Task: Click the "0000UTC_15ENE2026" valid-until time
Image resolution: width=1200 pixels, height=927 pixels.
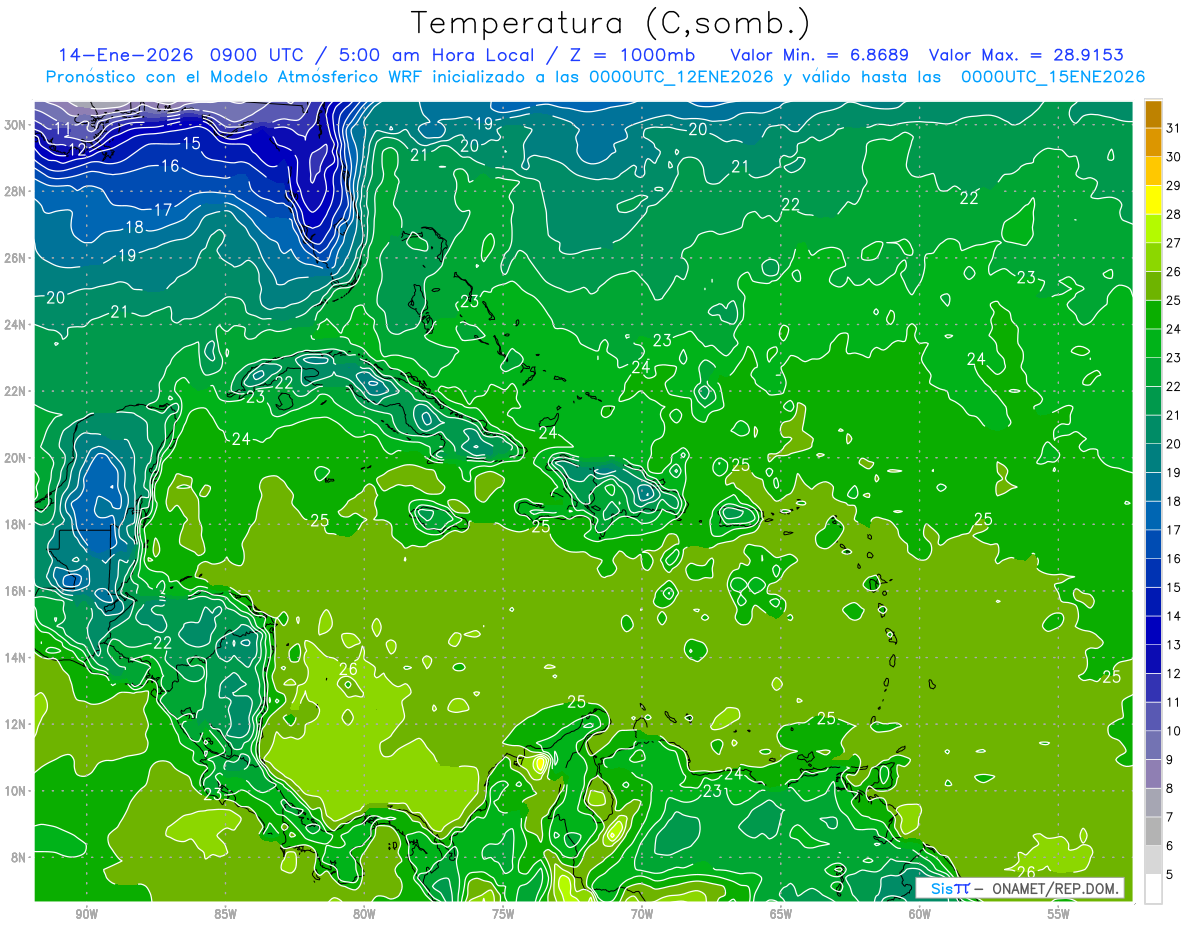Action: tap(1052, 77)
